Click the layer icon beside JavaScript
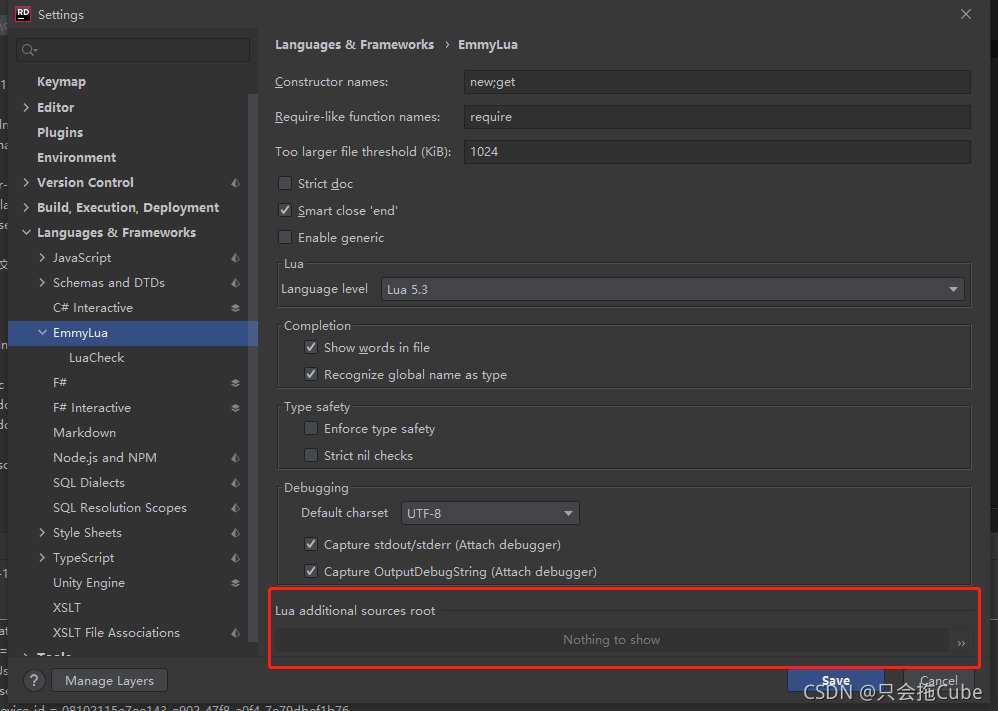Image resolution: width=998 pixels, height=711 pixels. click(235, 258)
